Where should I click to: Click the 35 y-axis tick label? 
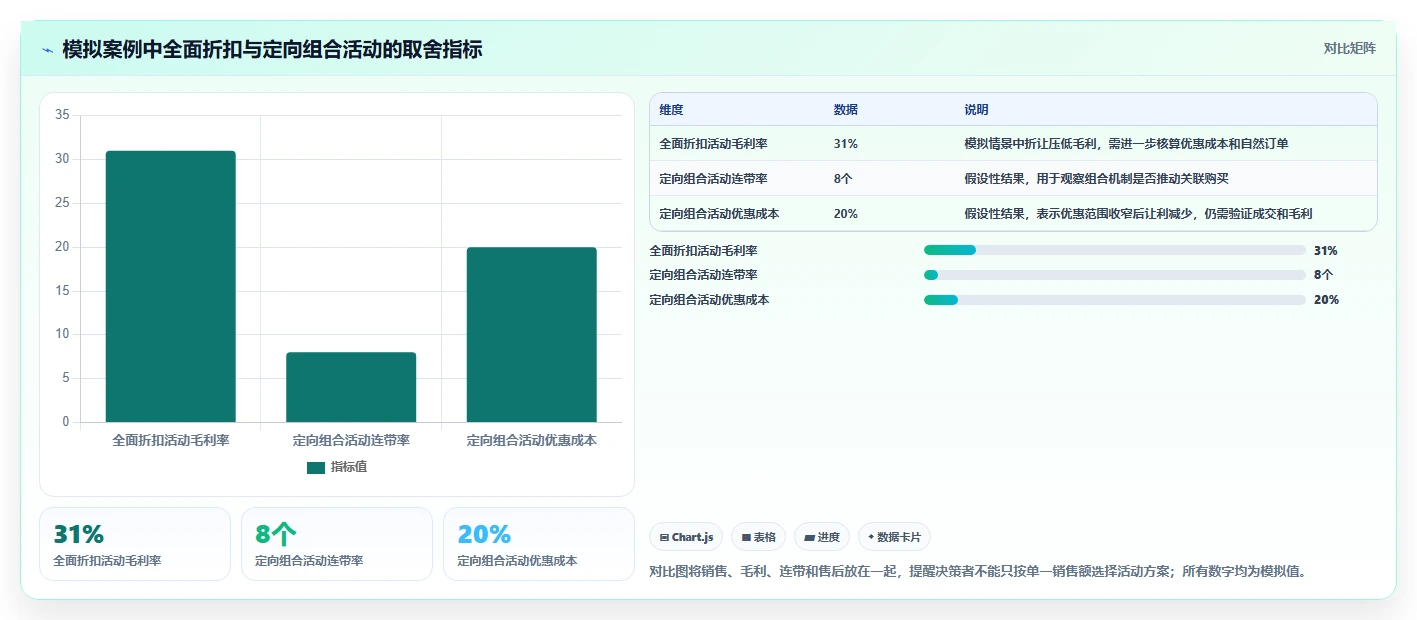click(x=62, y=115)
